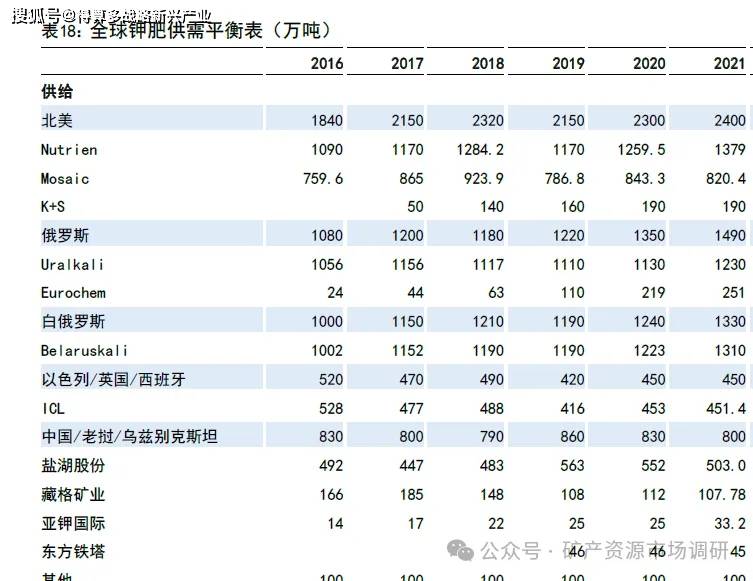Click the 北美 row label
753x581 pixels.
(57, 120)
